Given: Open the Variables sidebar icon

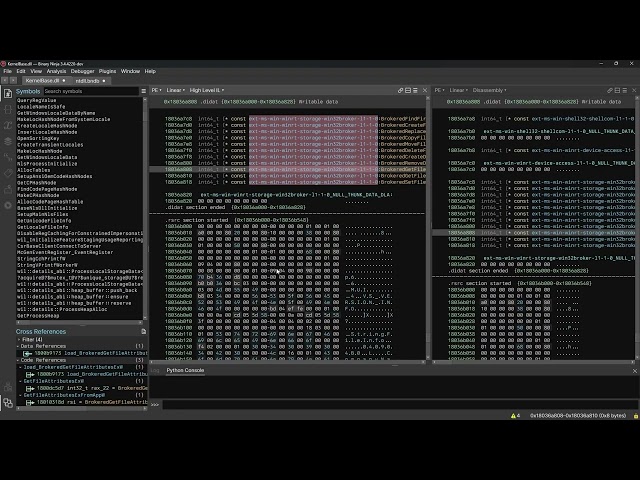Looking at the screenshot, I should (x=8, y=125).
